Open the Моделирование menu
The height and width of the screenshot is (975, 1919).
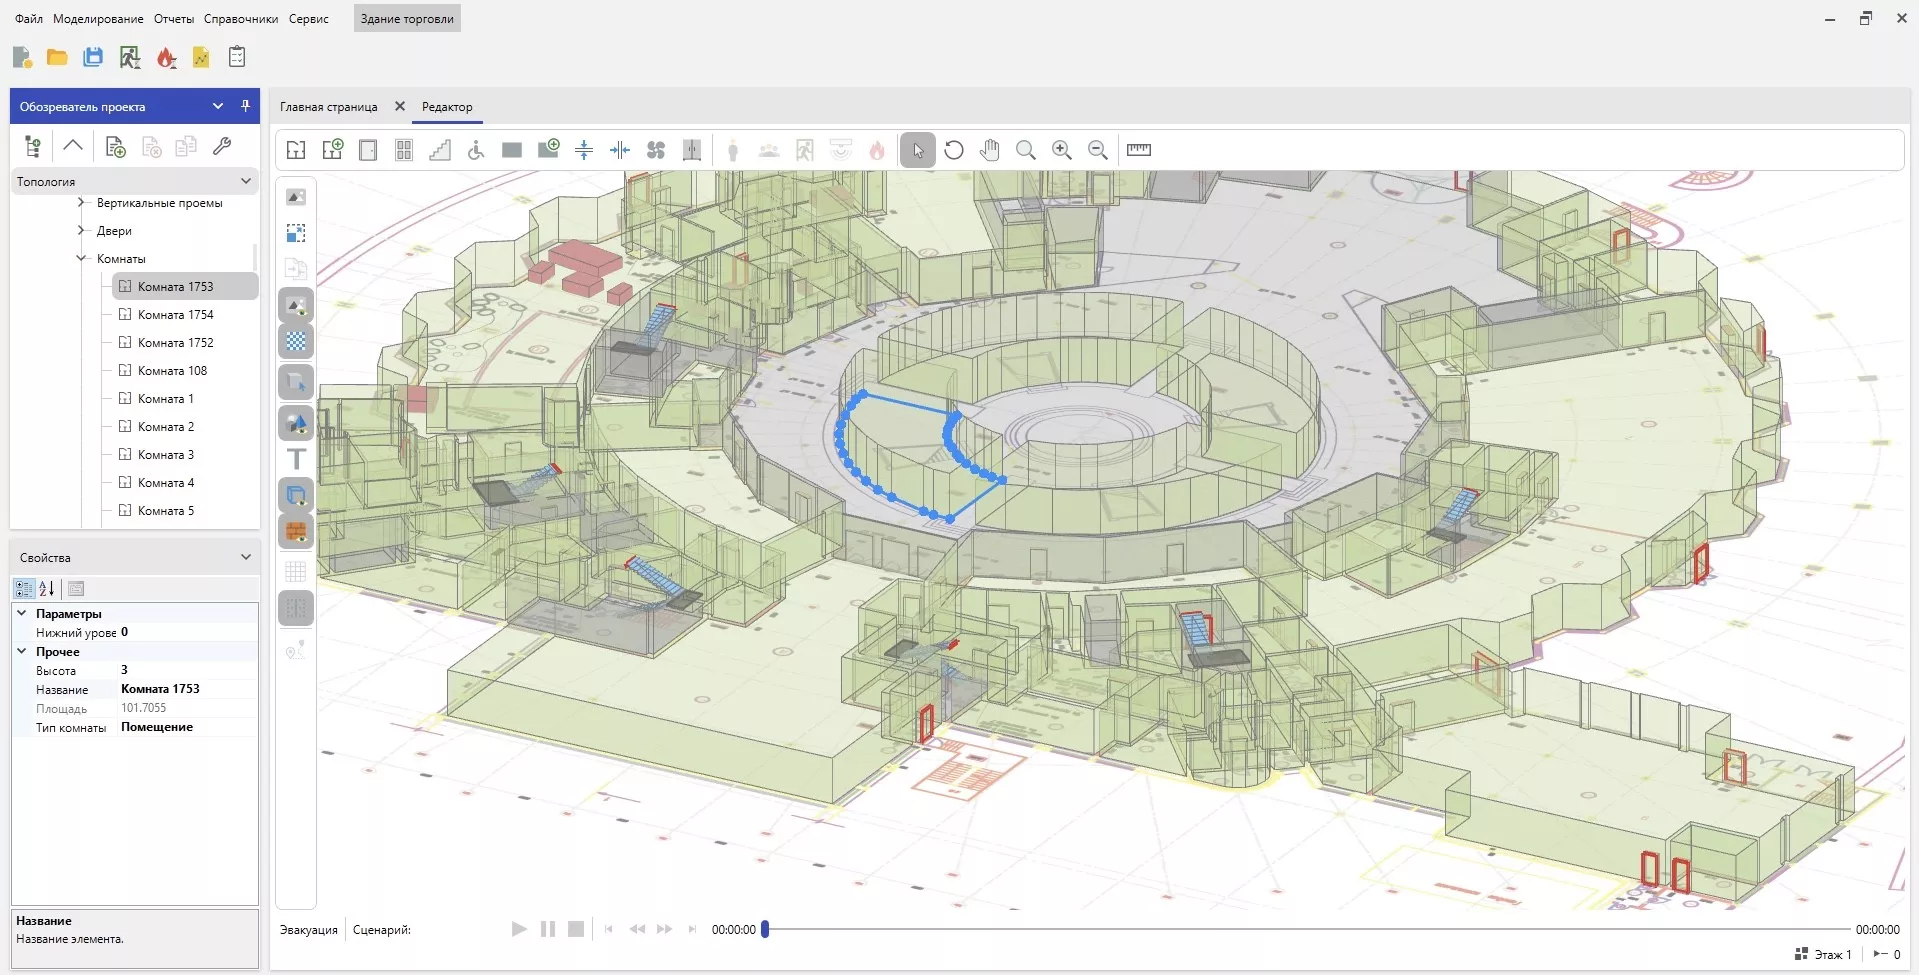click(98, 19)
